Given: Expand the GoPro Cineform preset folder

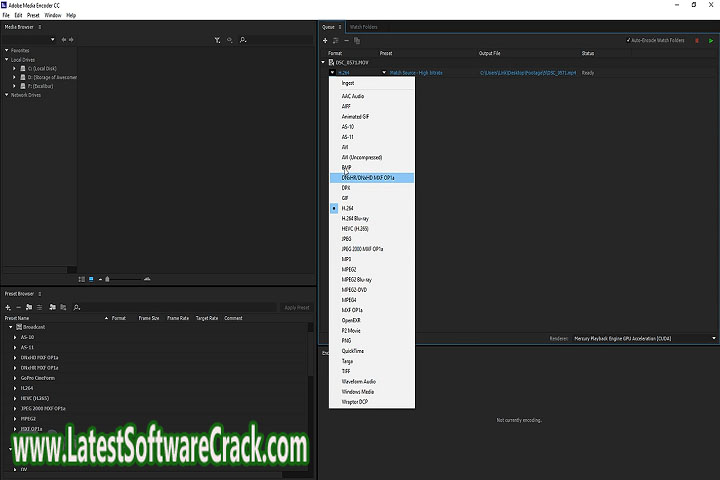Looking at the screenshot, I should (x=15, y=377).
